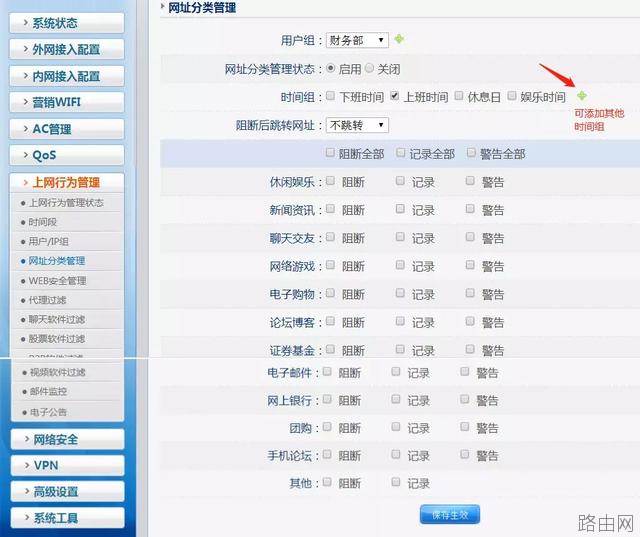Click the green plus icon beside 用户组

click(399, 39)
